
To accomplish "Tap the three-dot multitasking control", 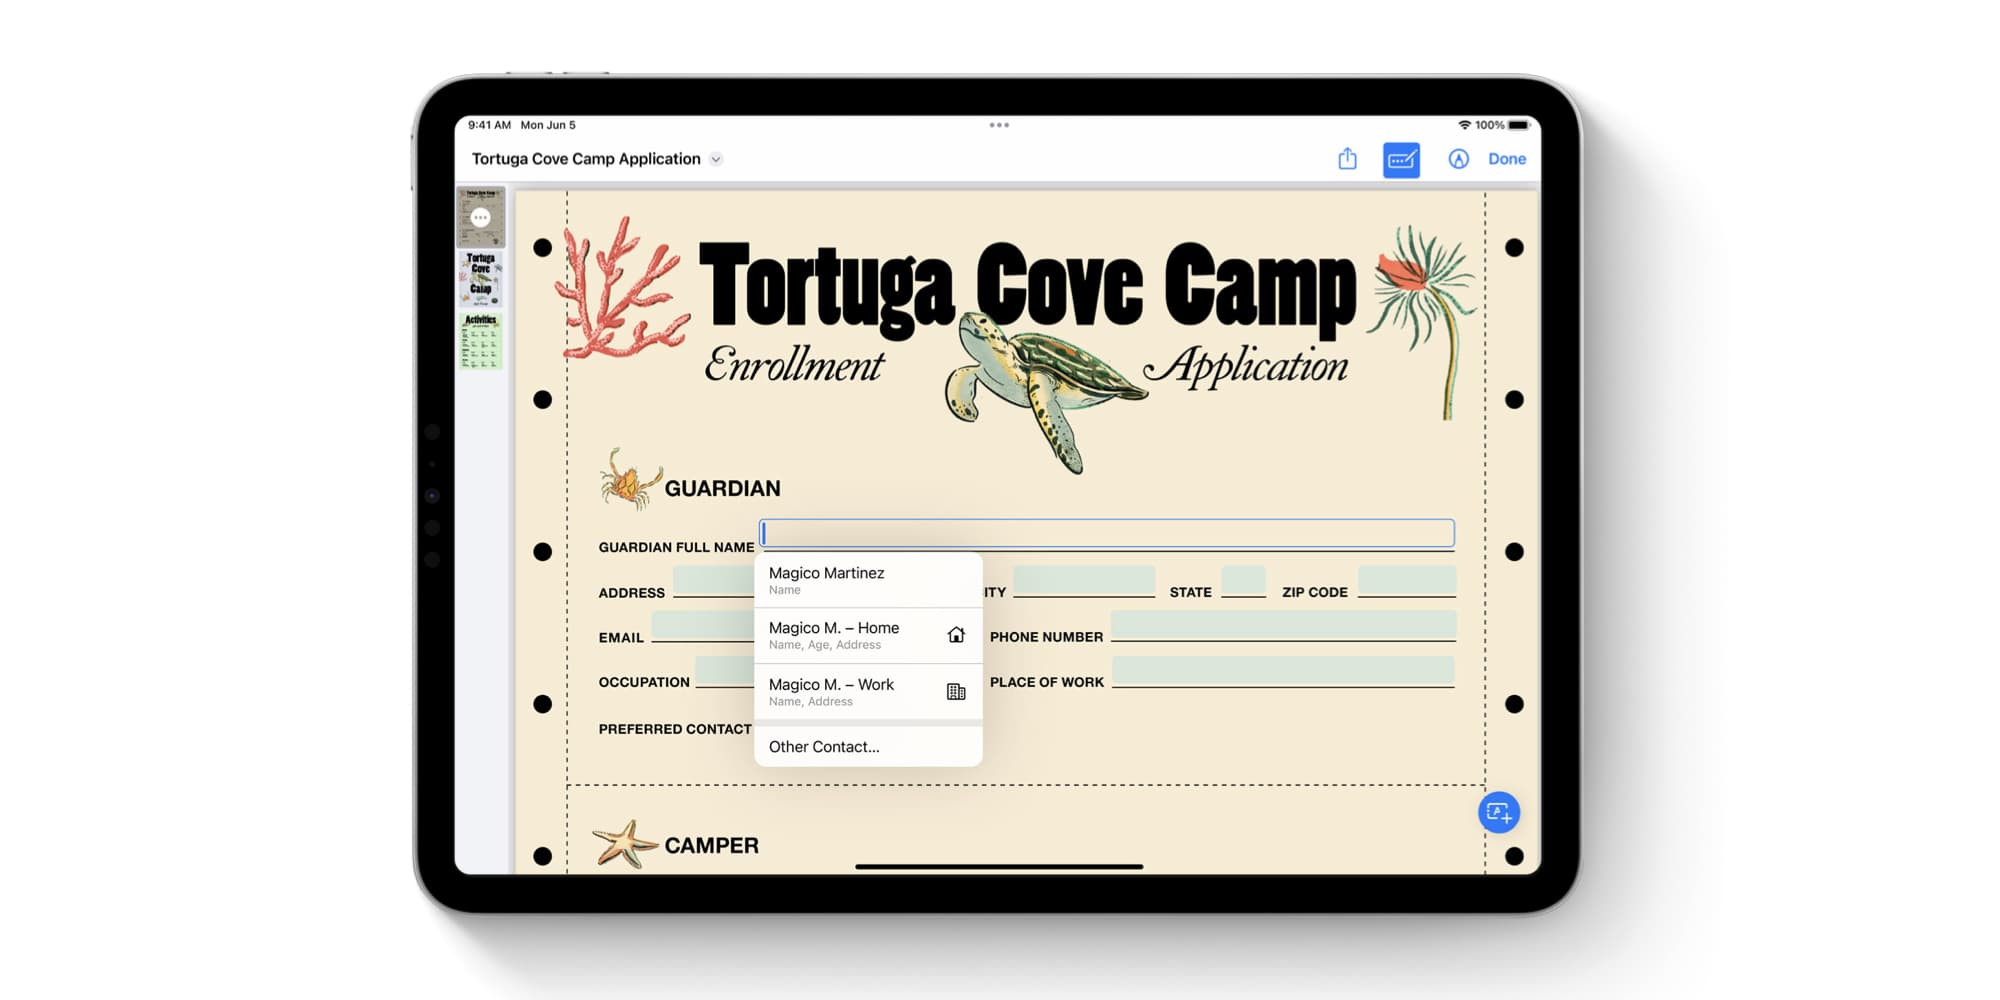I will [x=999, y=125].
